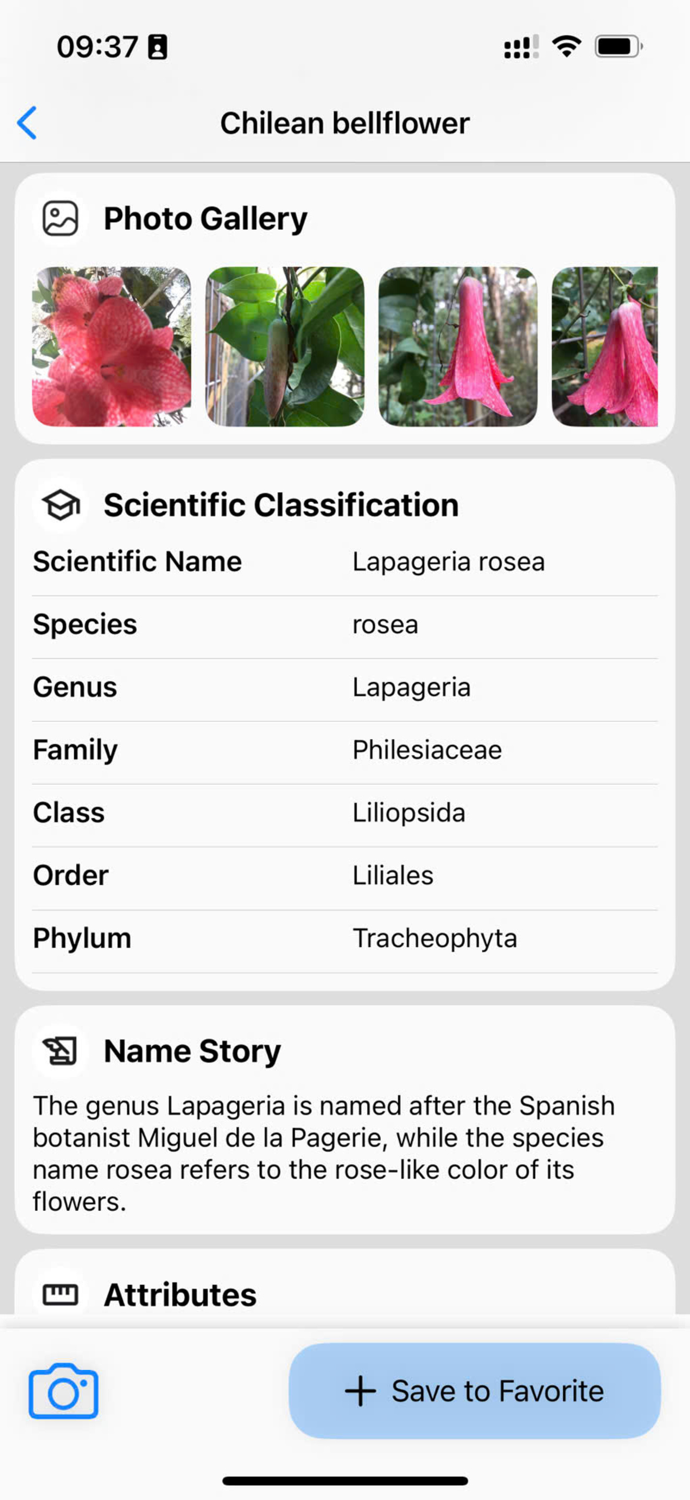Save the Chilean bellflower to favorites

(x=474, y=1390)
